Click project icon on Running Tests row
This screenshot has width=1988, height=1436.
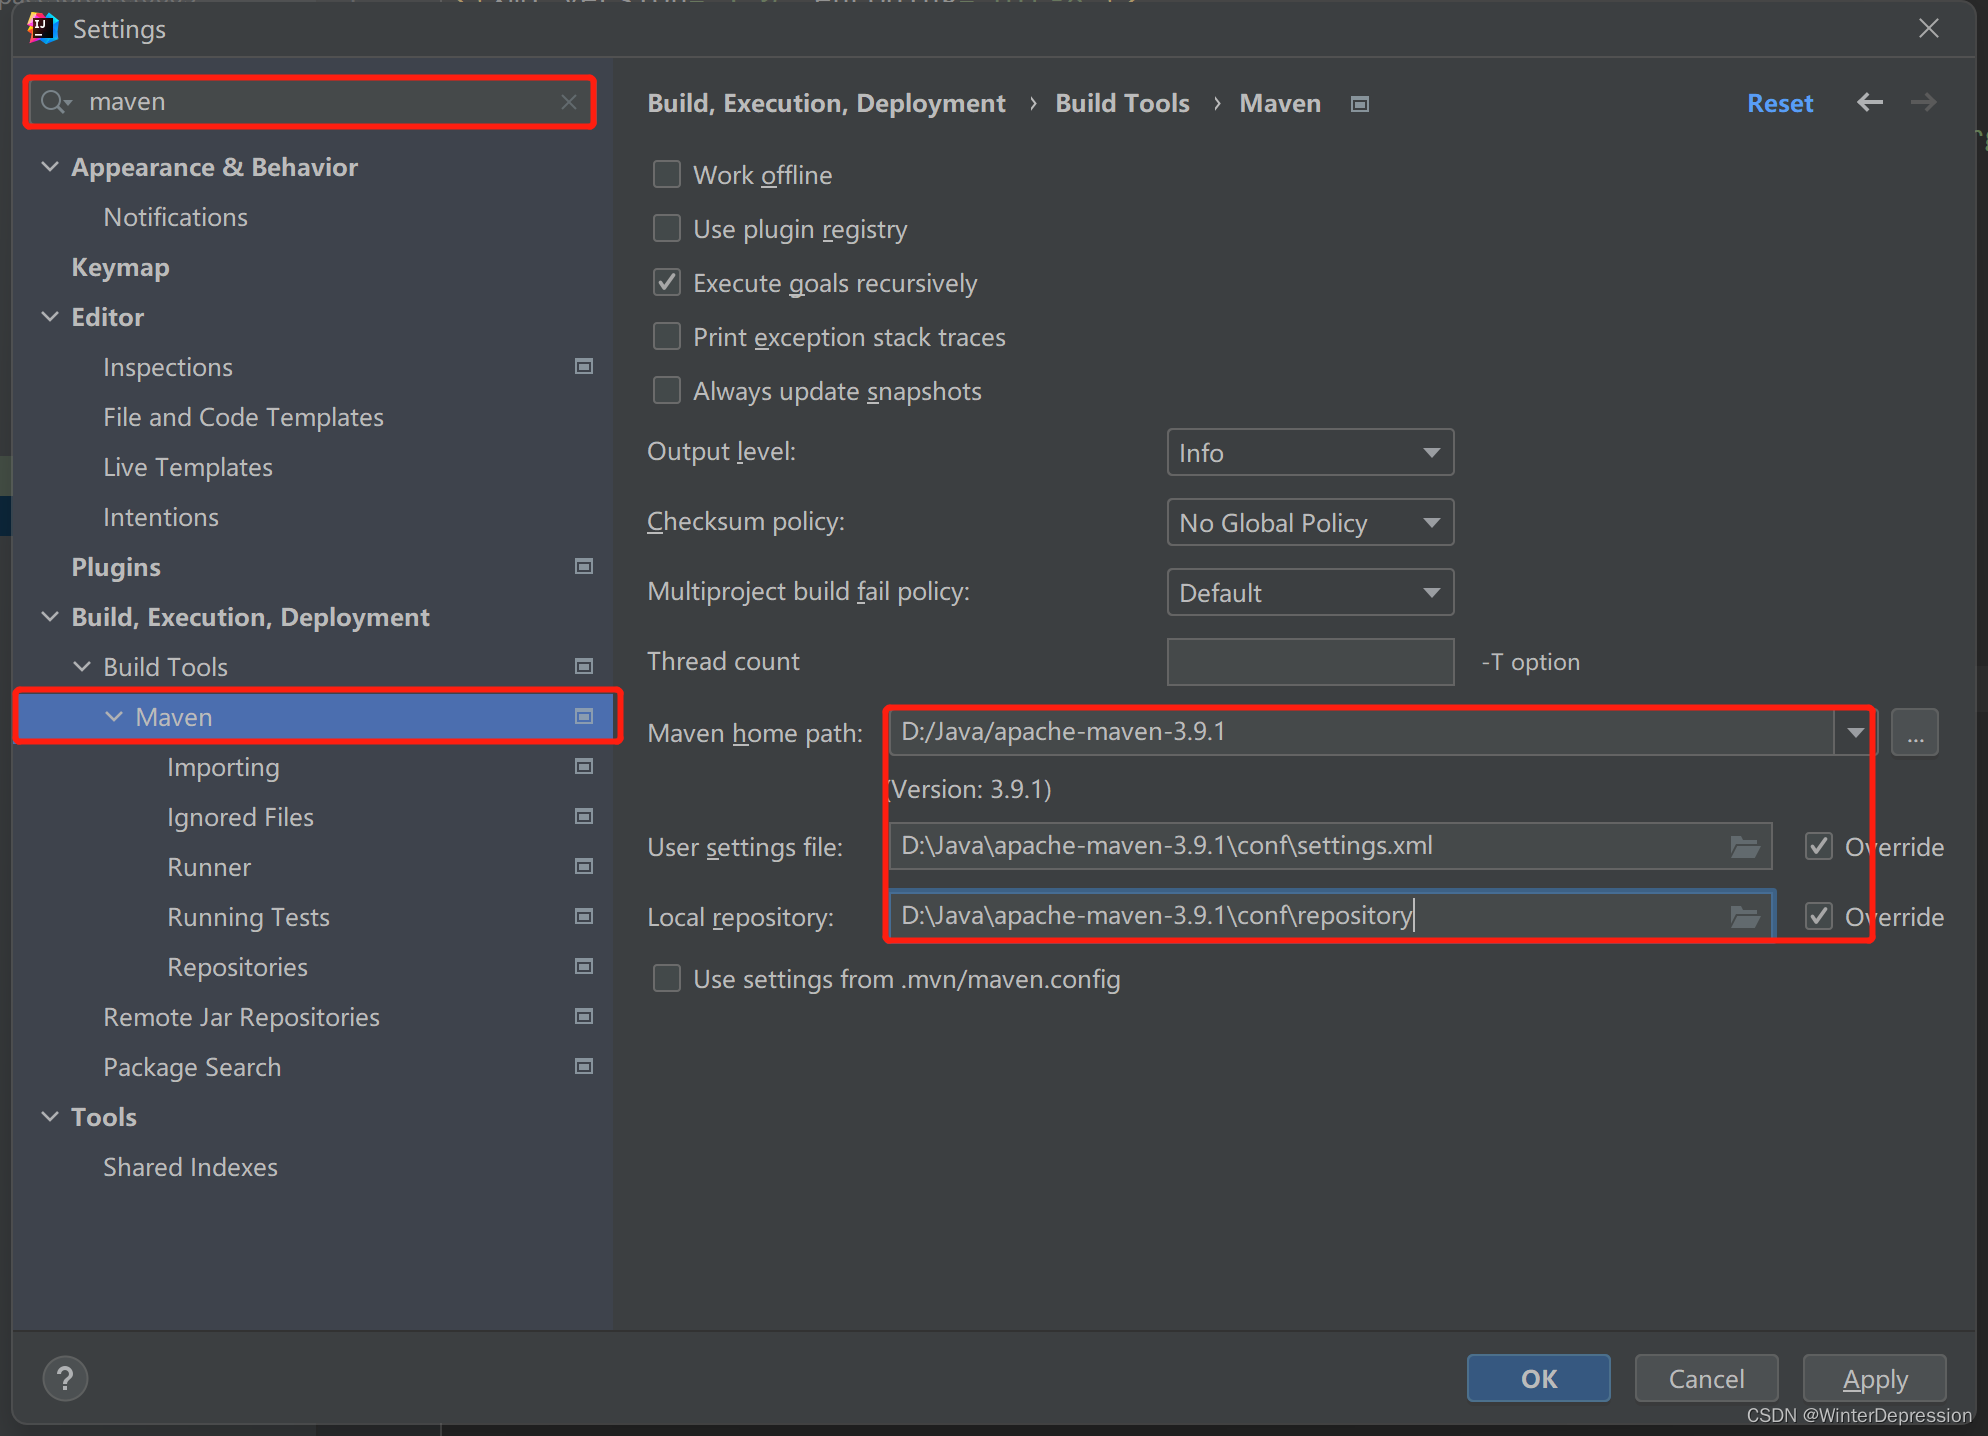[584, 916]
